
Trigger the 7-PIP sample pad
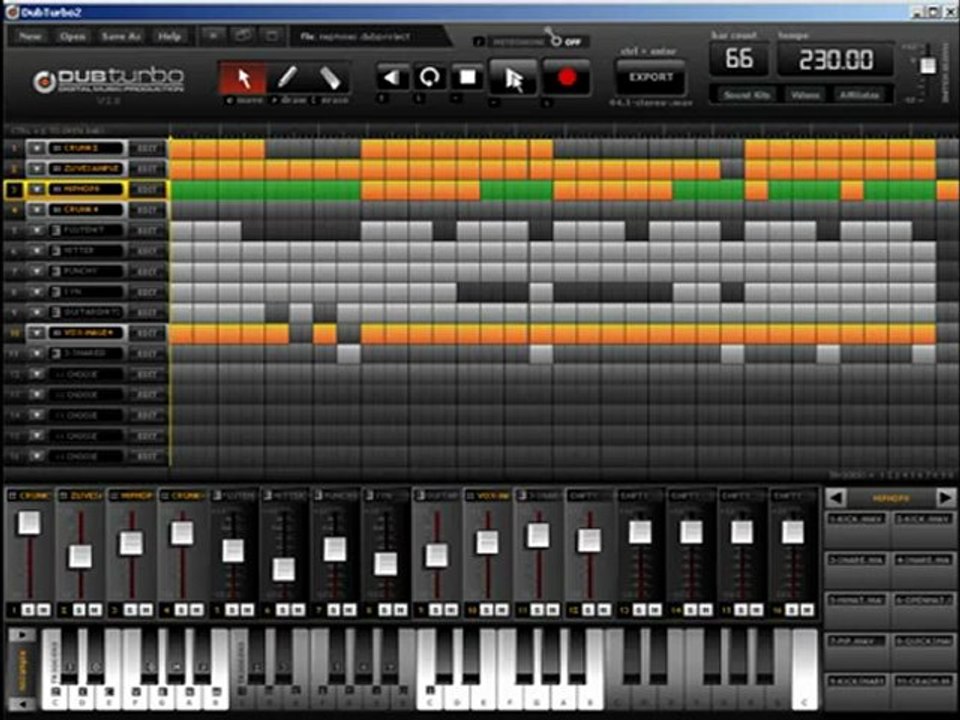(x=857, y=650)
